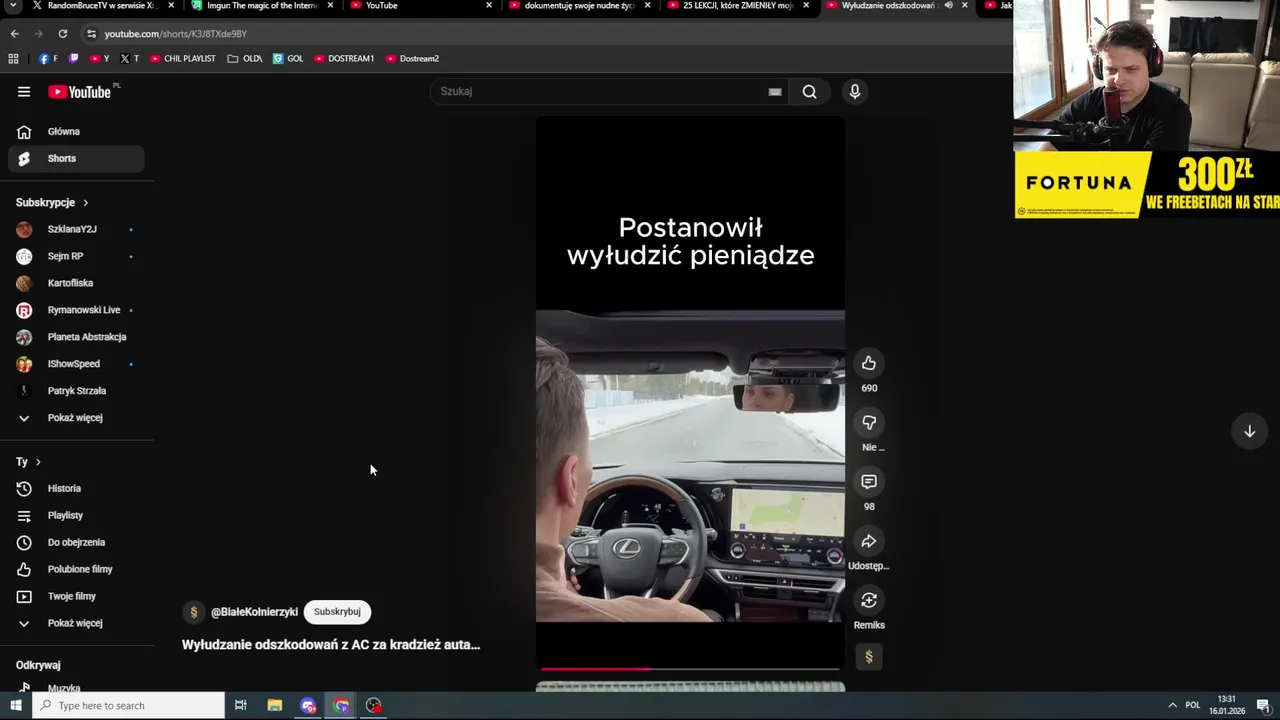Open the channel sound avatar below Remiks
The width and height of the screenshot is (1280, 720).
[869, 657]
